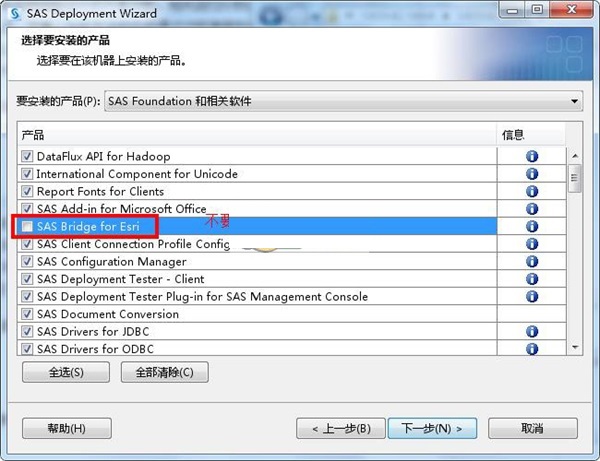Screen dimensions: 600x461
Task: Cancel the wizard with 取消 button
Action: (533, 428)
